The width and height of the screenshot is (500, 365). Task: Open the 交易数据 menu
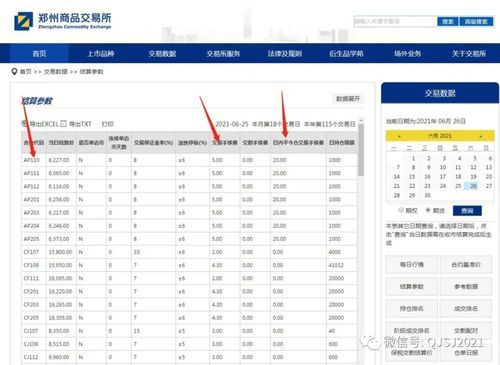point(162,53)
